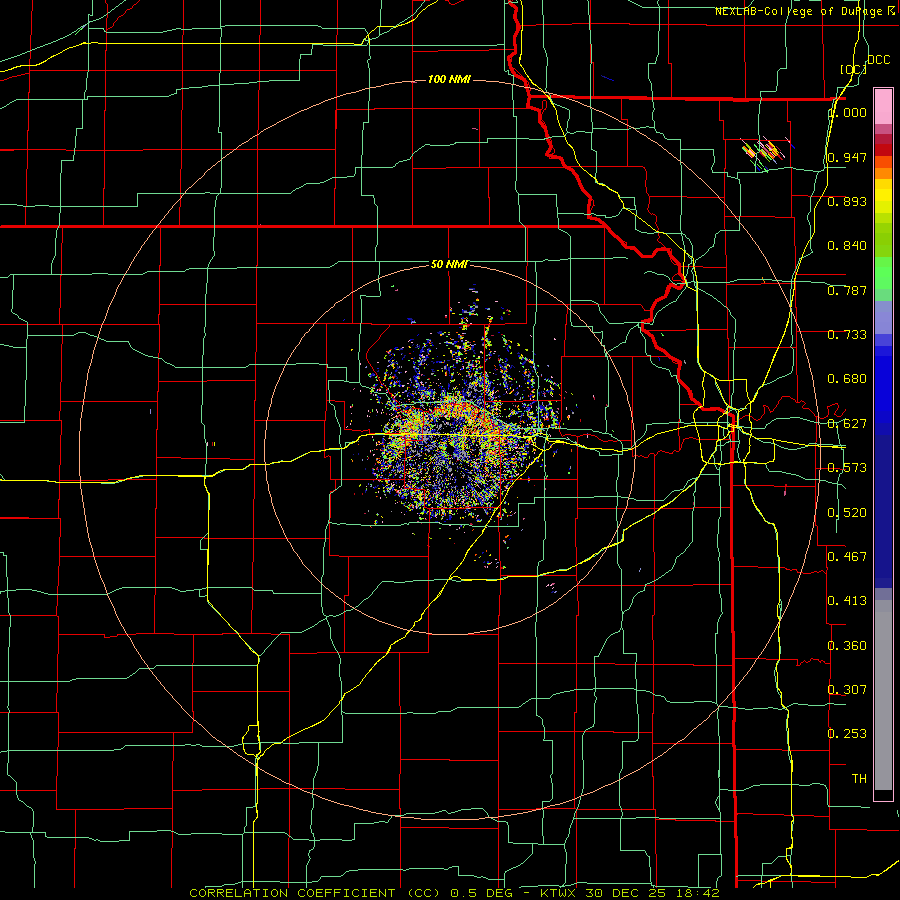Pick the lavender segment of the color bar
Screen dimensions: 900x900
tap(883, 318)
